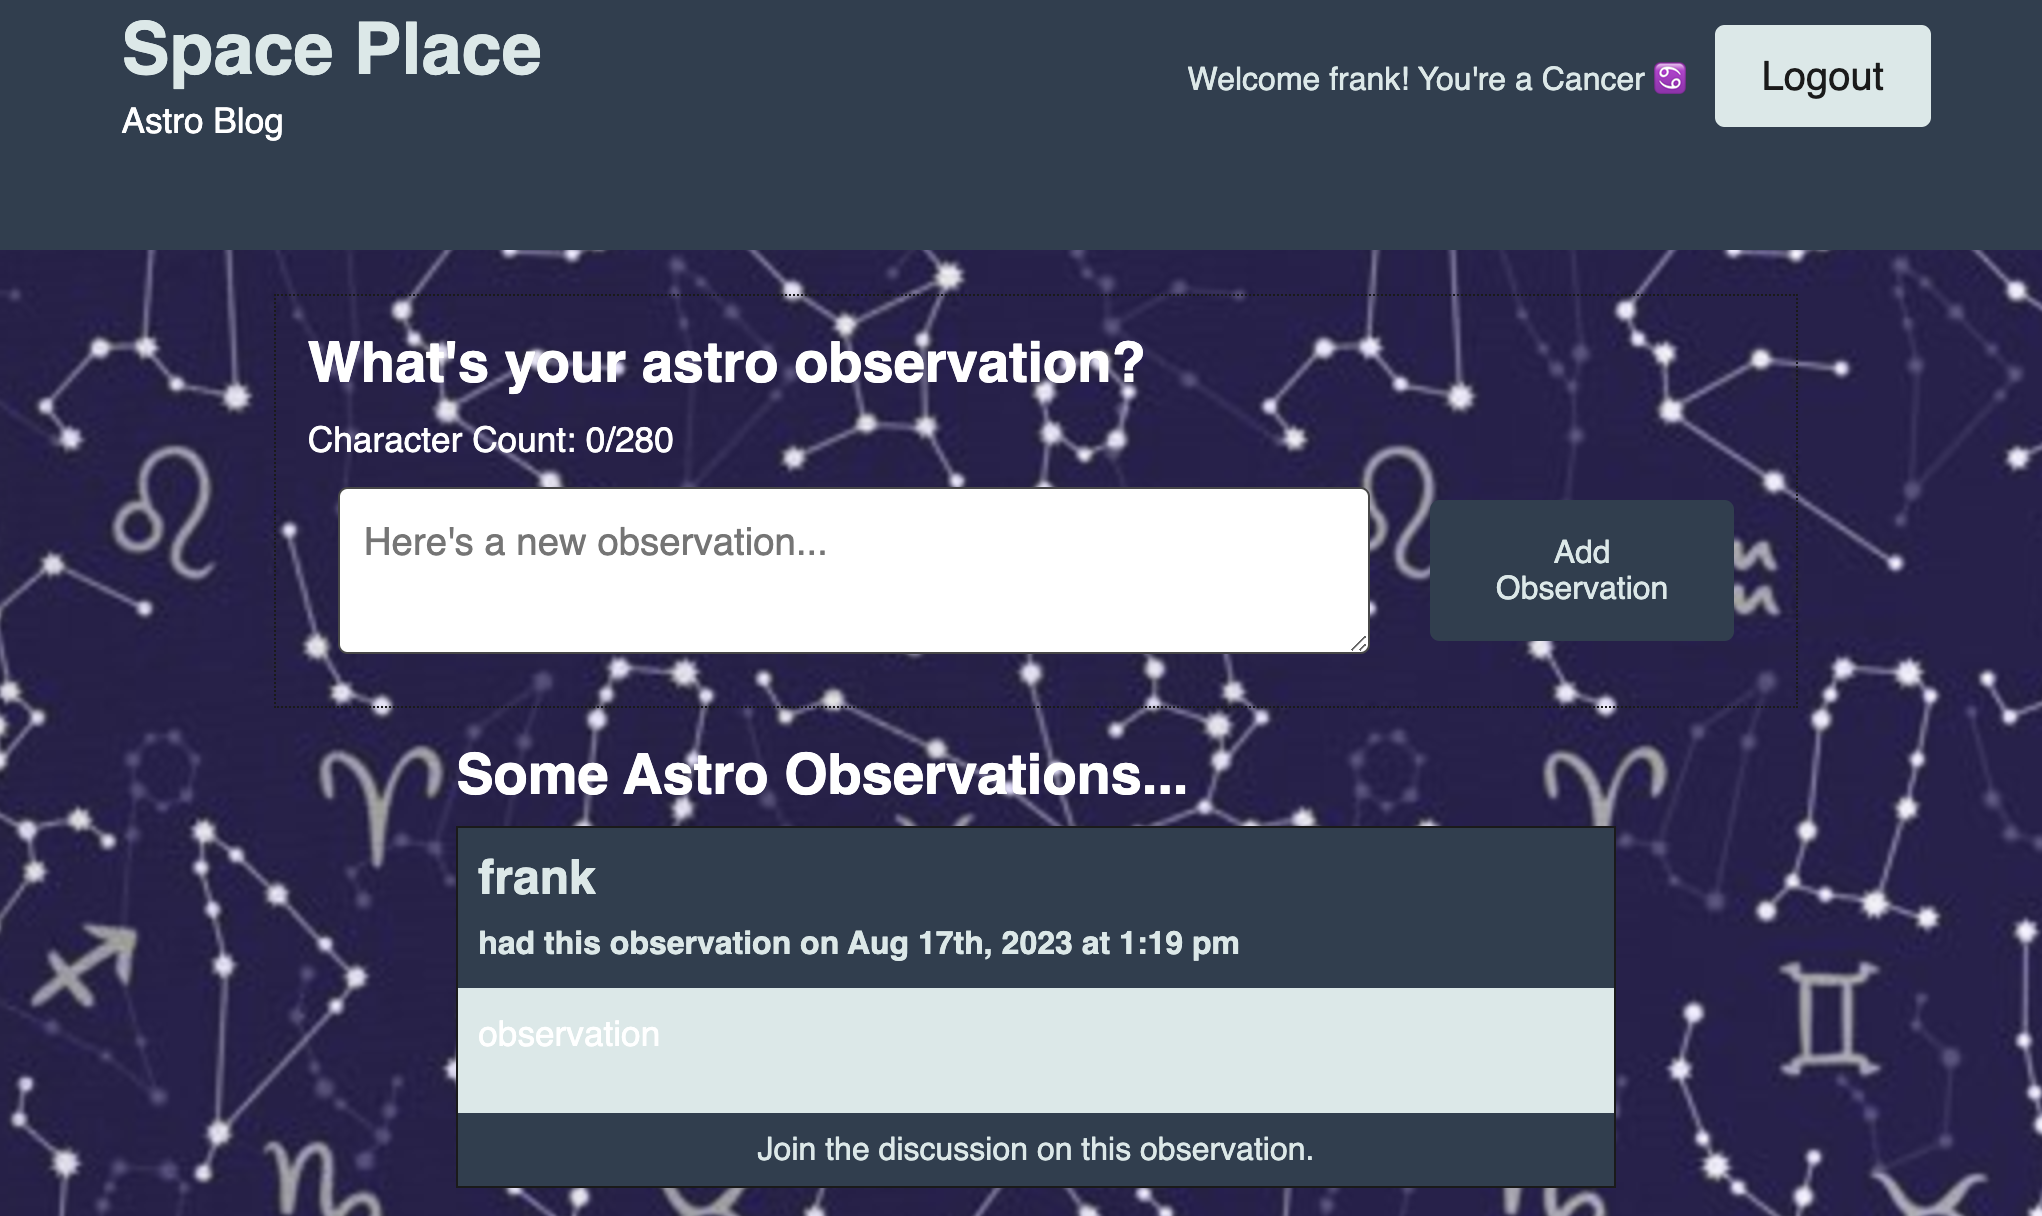2042x1216 pixels.
Task: Click the Welcome frank greeting text
Action: [x=1415, y=79]
